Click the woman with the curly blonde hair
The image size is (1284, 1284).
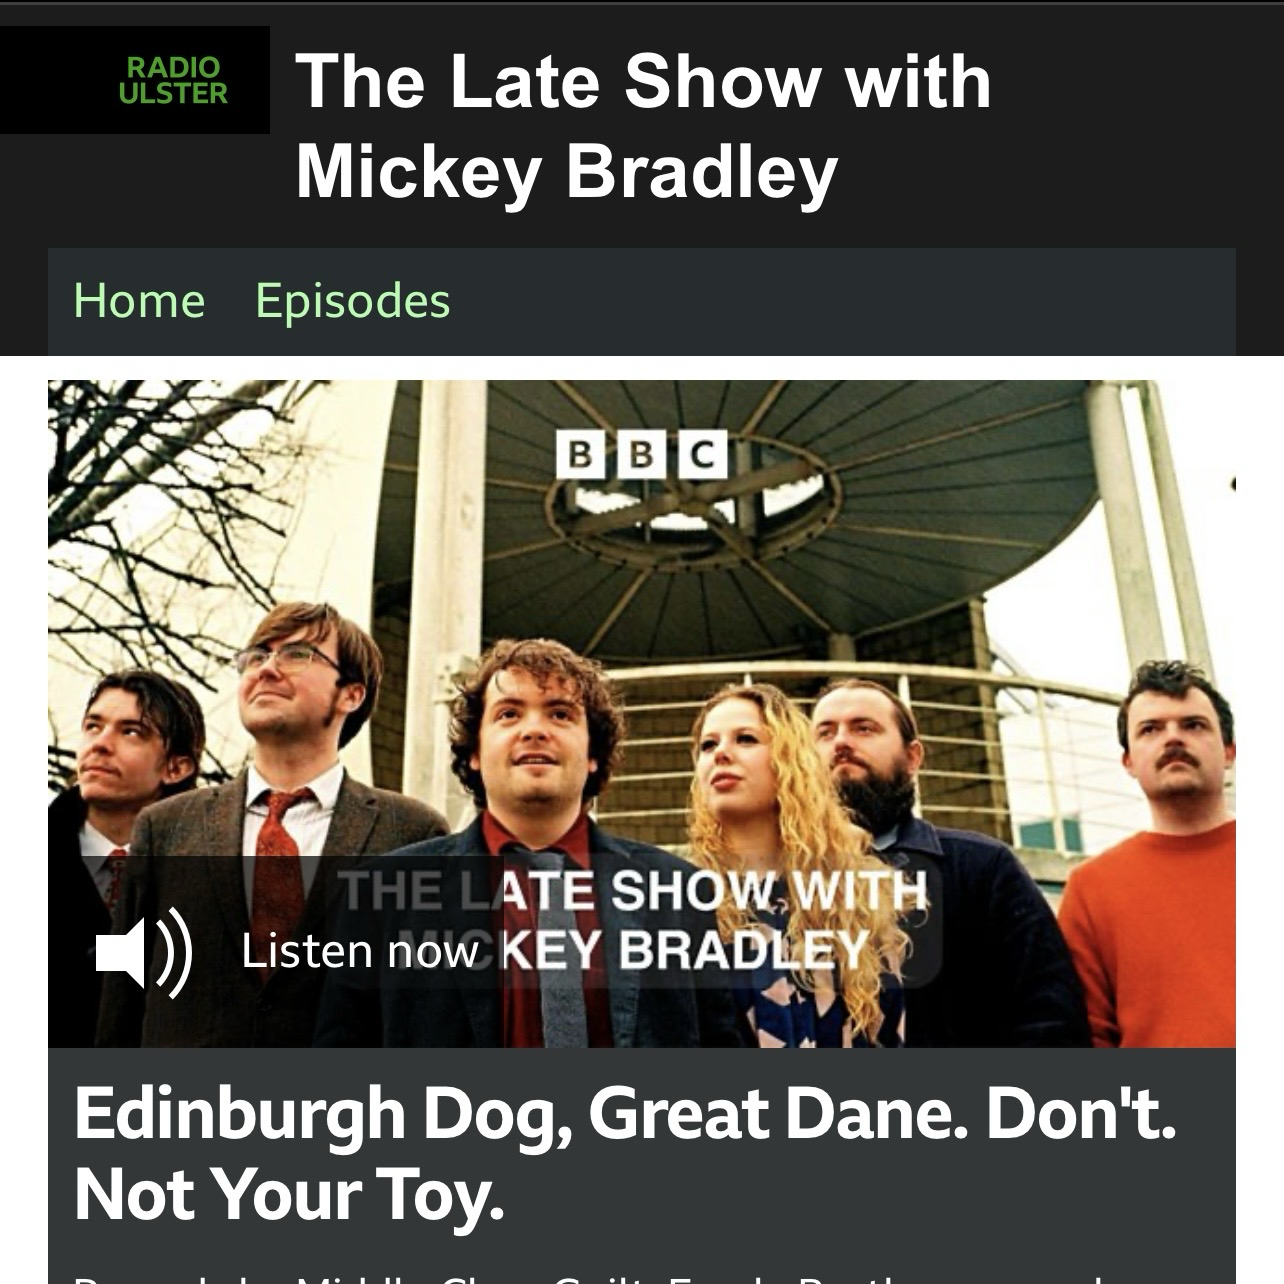tap(780, 860)
